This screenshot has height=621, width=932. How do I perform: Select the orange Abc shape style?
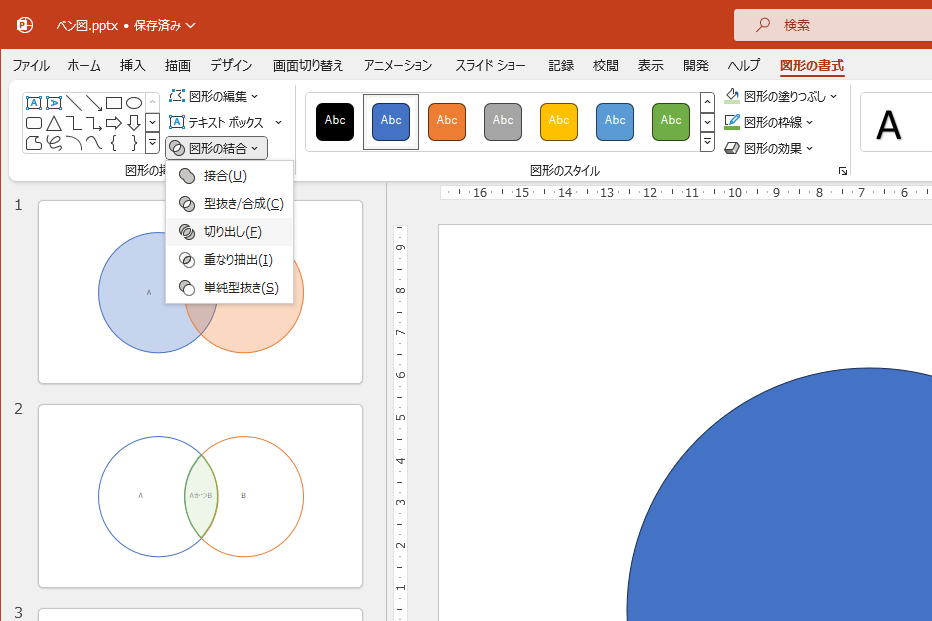446,121
